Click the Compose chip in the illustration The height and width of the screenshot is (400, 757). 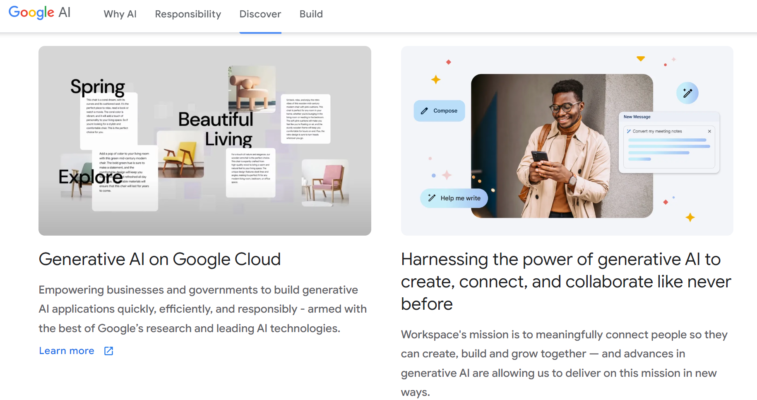[439, 110]
